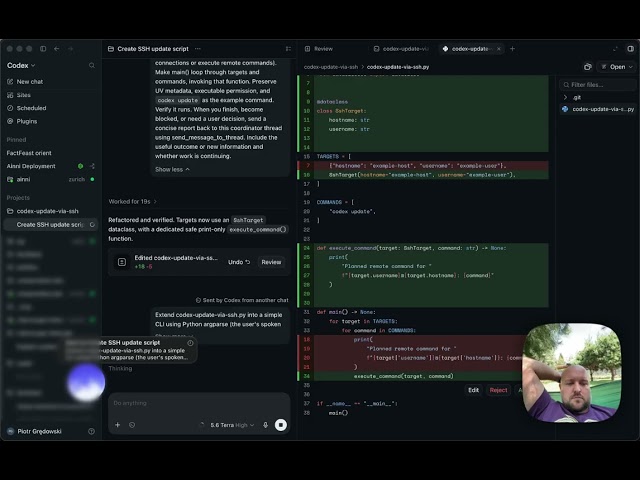Focus the Do anything message input
The width and height of the screenshot is (640, 480).
[199, 403]
